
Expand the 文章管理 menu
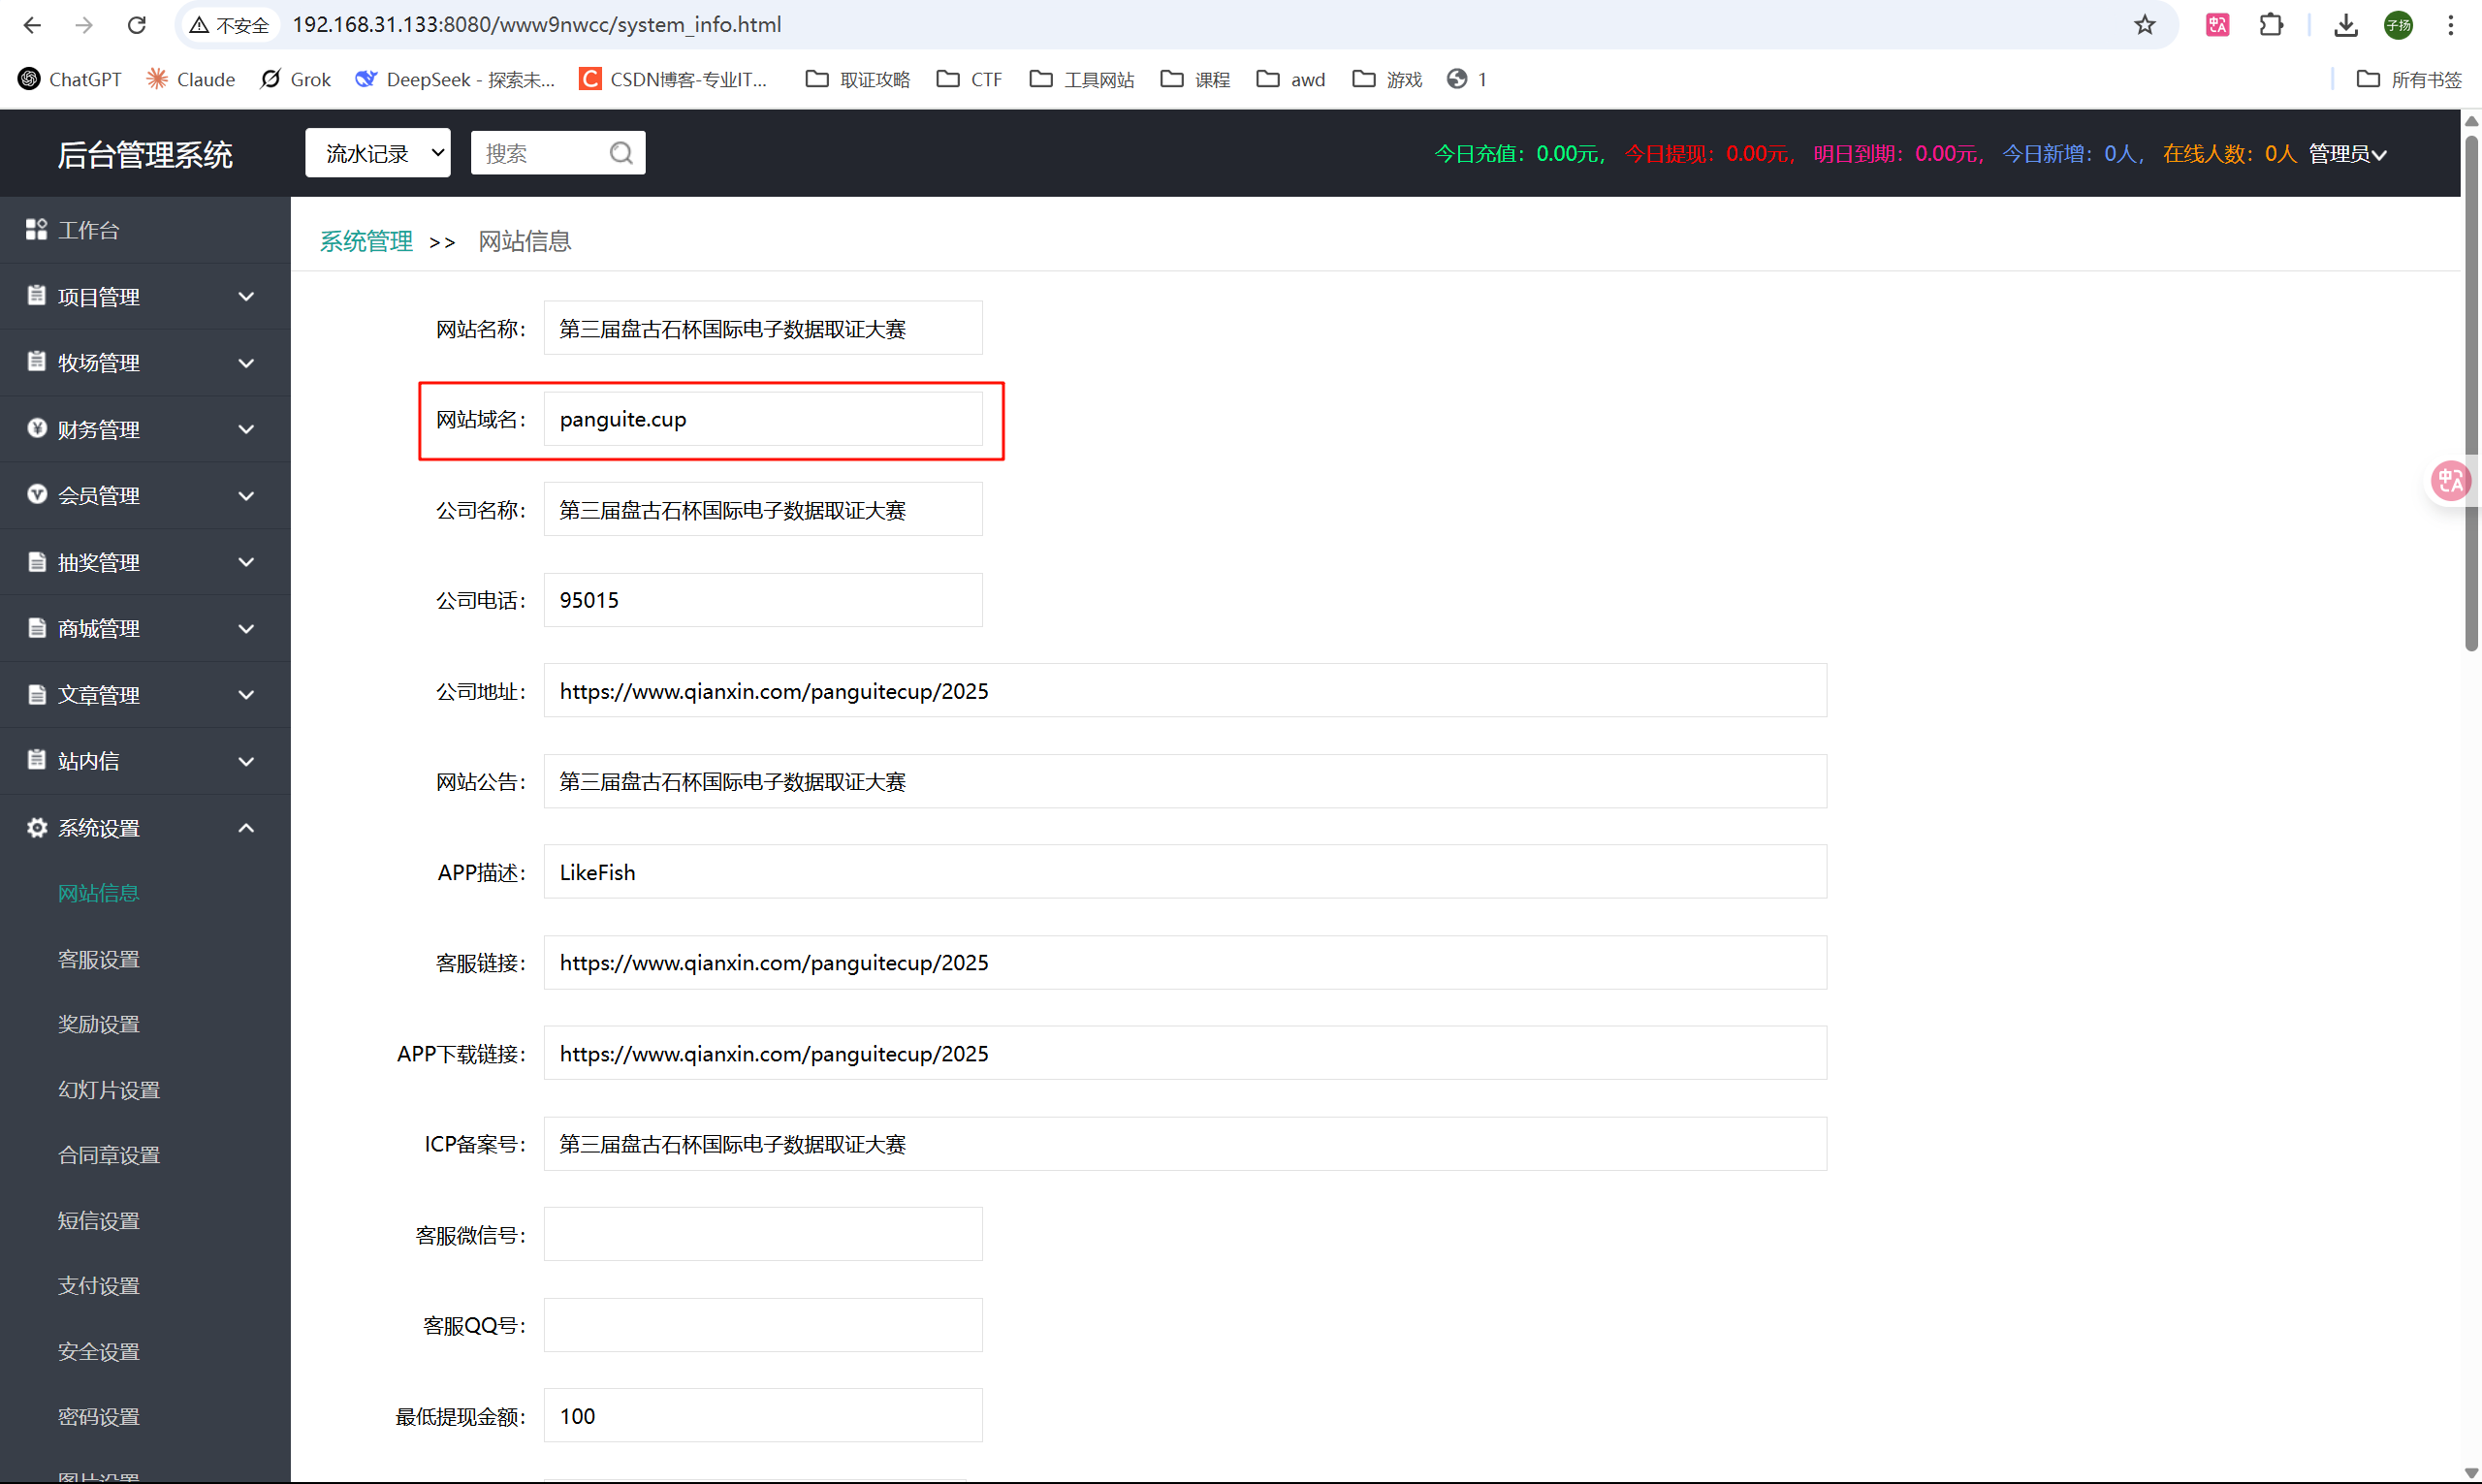click(x=145, y=695)
